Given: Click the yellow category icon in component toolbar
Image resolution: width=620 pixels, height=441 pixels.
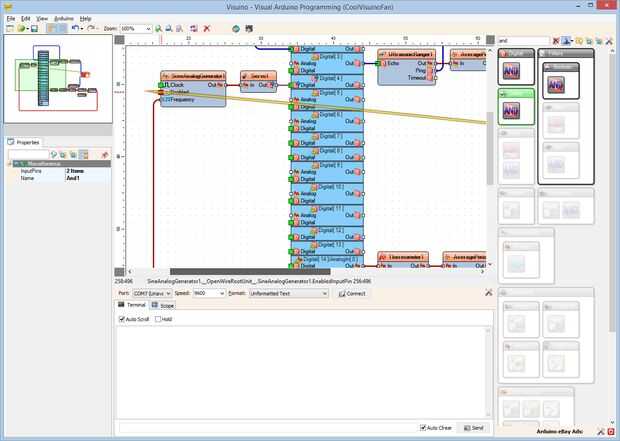Looking at the screenshot, I should click(579, 41).
